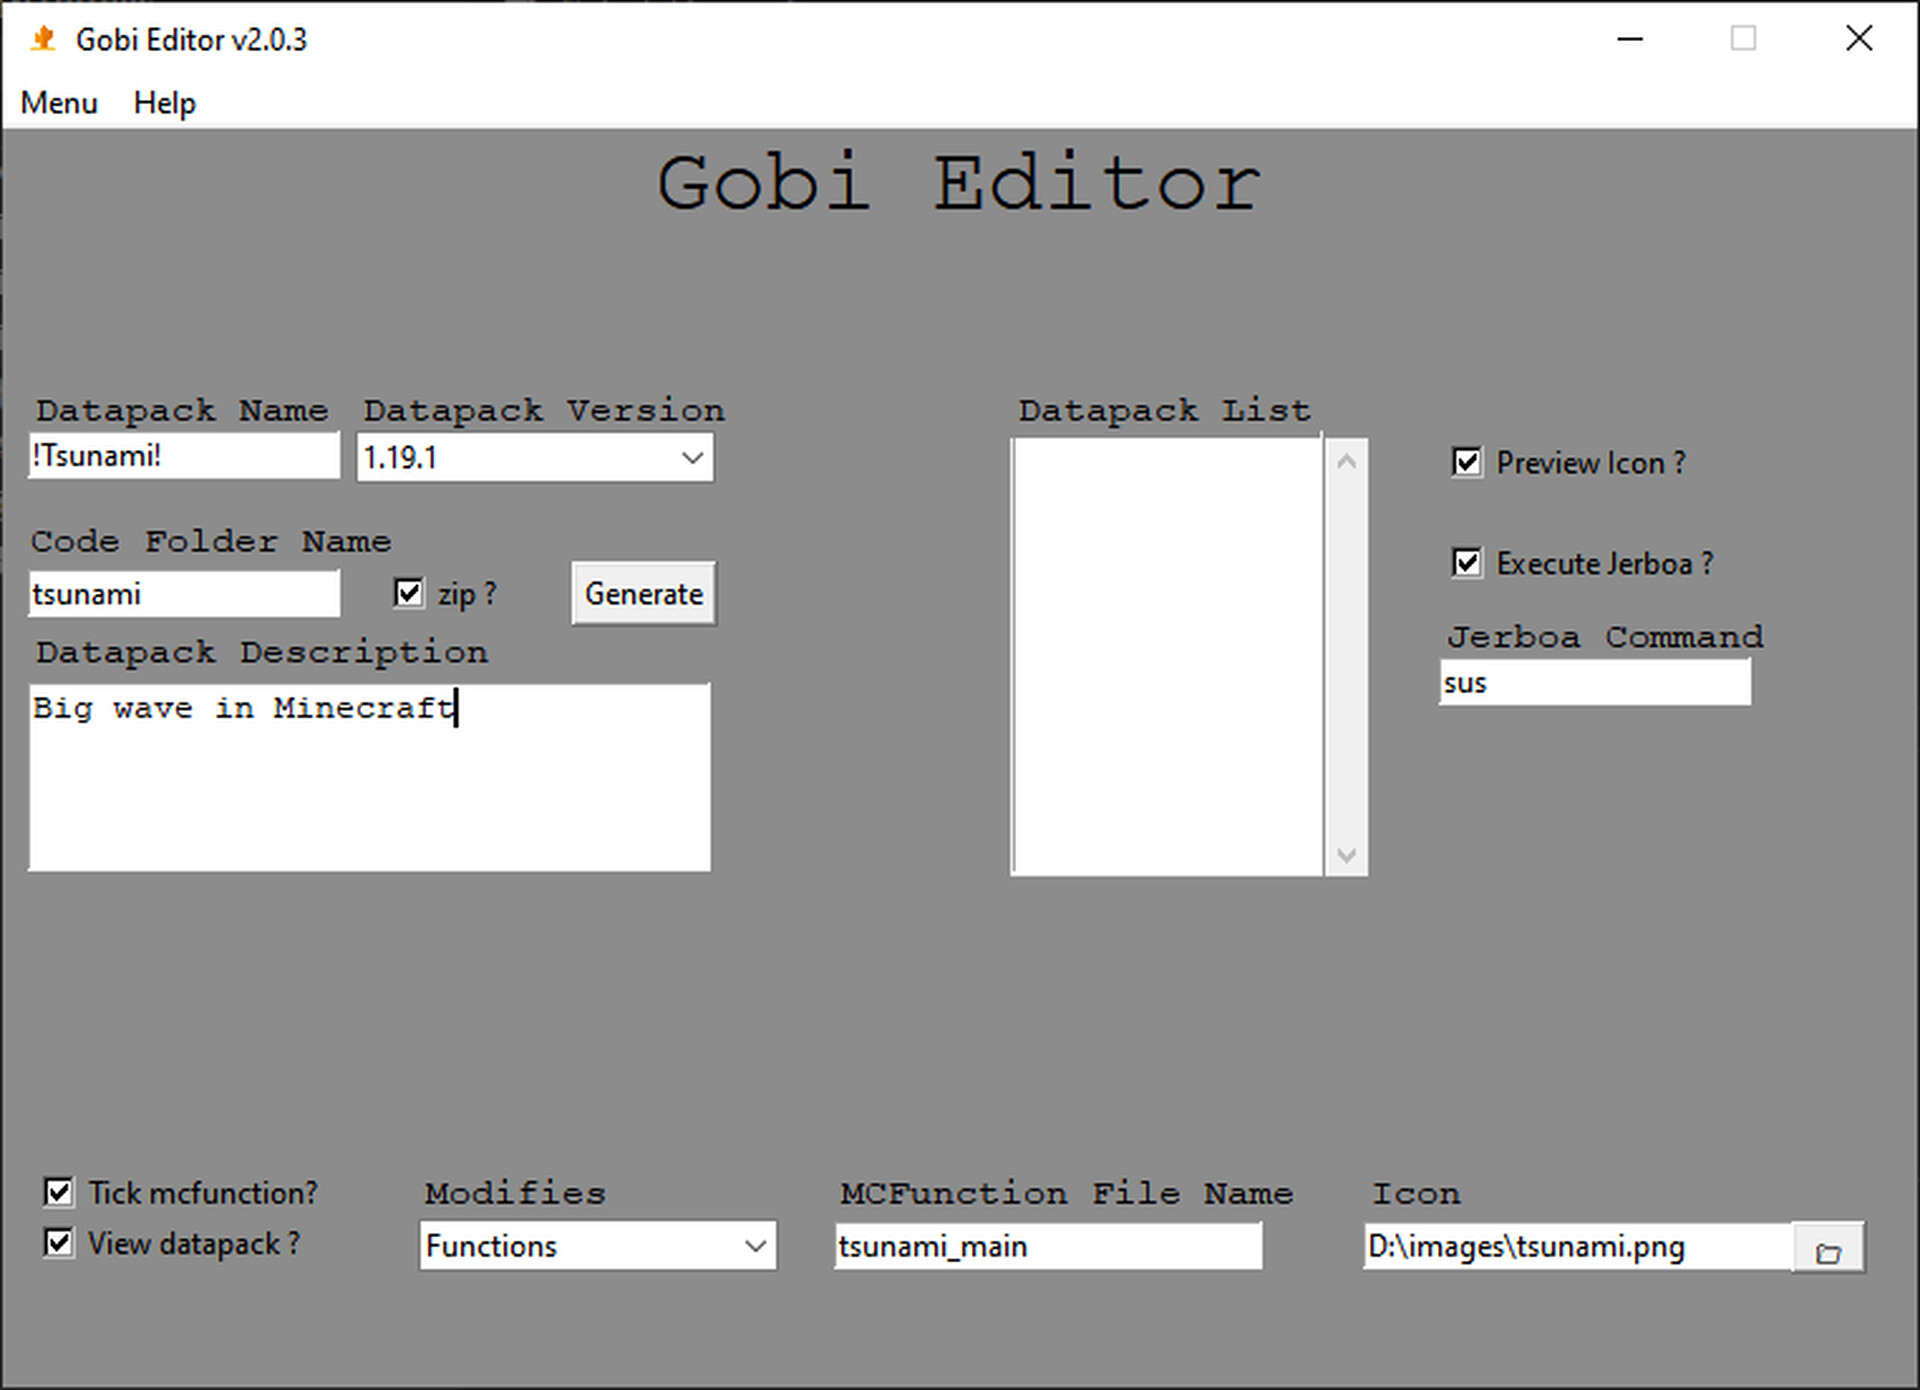This screenshot has width=1920, height=1390.
Task: Open the Menu
Action: (58, 102)
